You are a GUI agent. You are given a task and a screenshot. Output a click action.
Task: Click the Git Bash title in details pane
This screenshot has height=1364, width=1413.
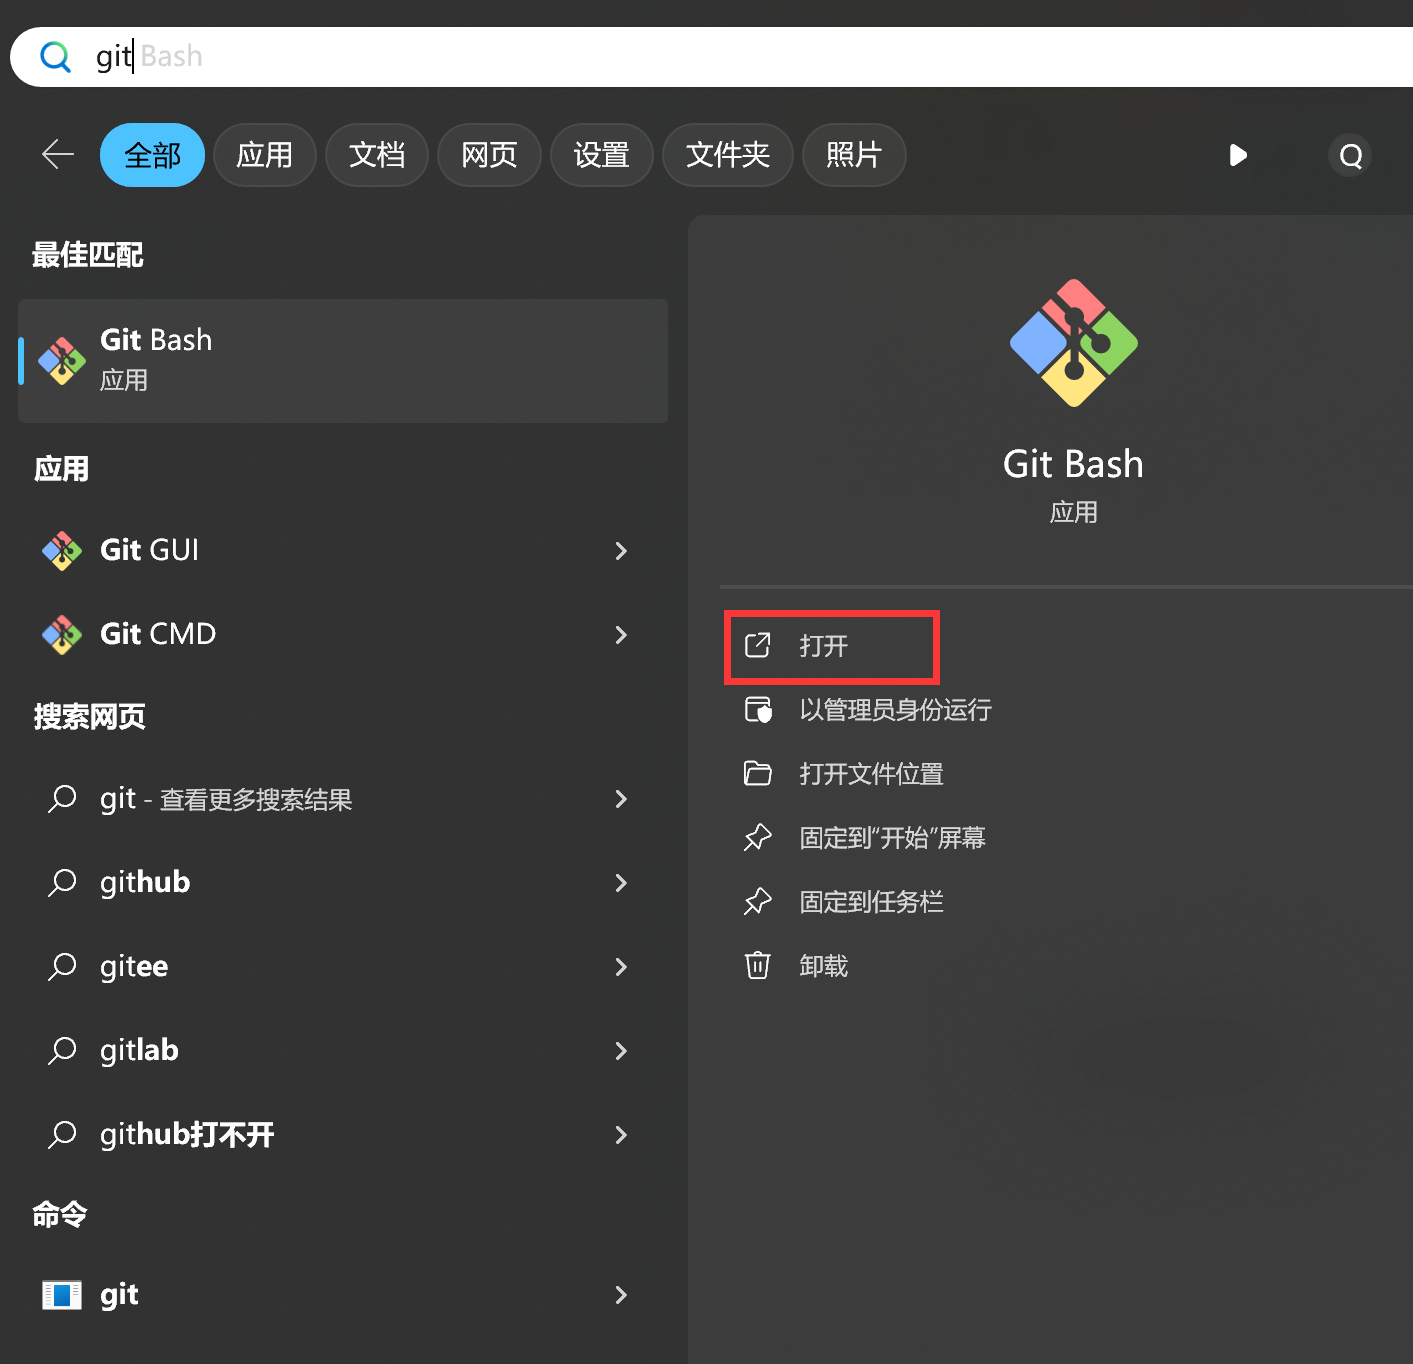1073,465
